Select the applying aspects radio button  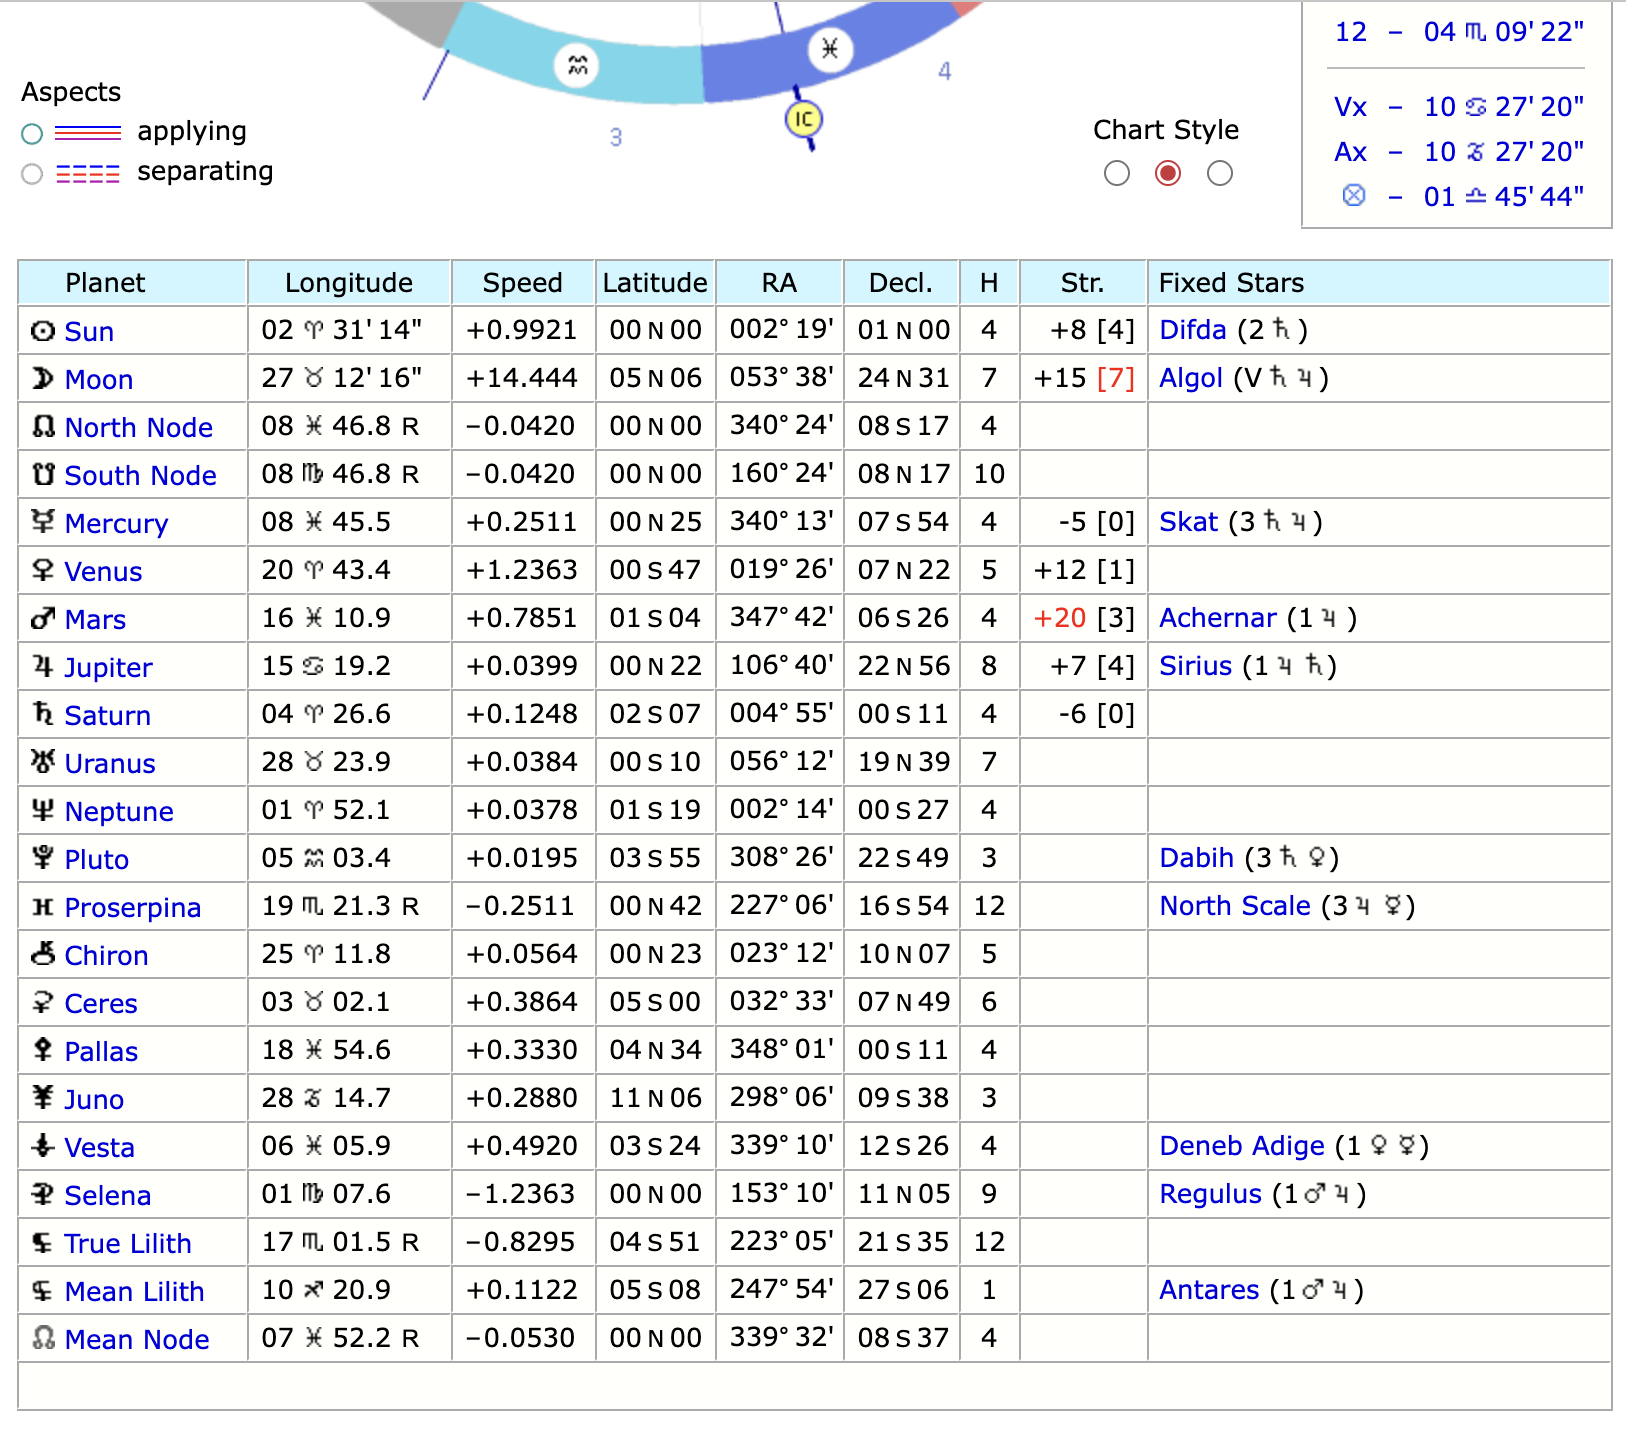(x=31, y=133)
